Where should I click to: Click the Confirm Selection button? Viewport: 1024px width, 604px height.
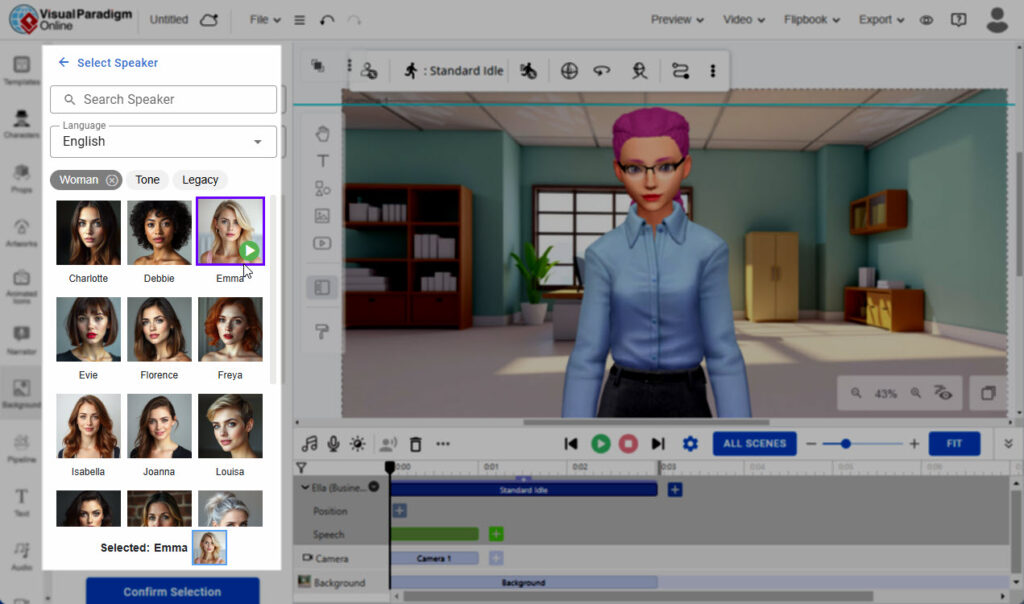click(x=172, y=592)
